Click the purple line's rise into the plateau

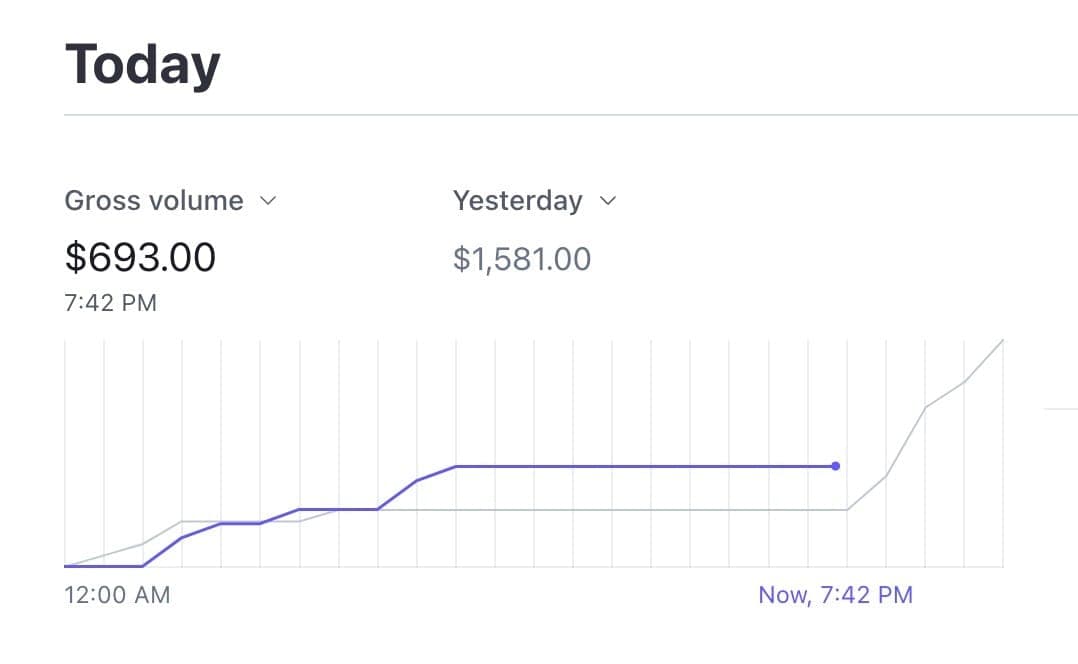pos(436,473)
